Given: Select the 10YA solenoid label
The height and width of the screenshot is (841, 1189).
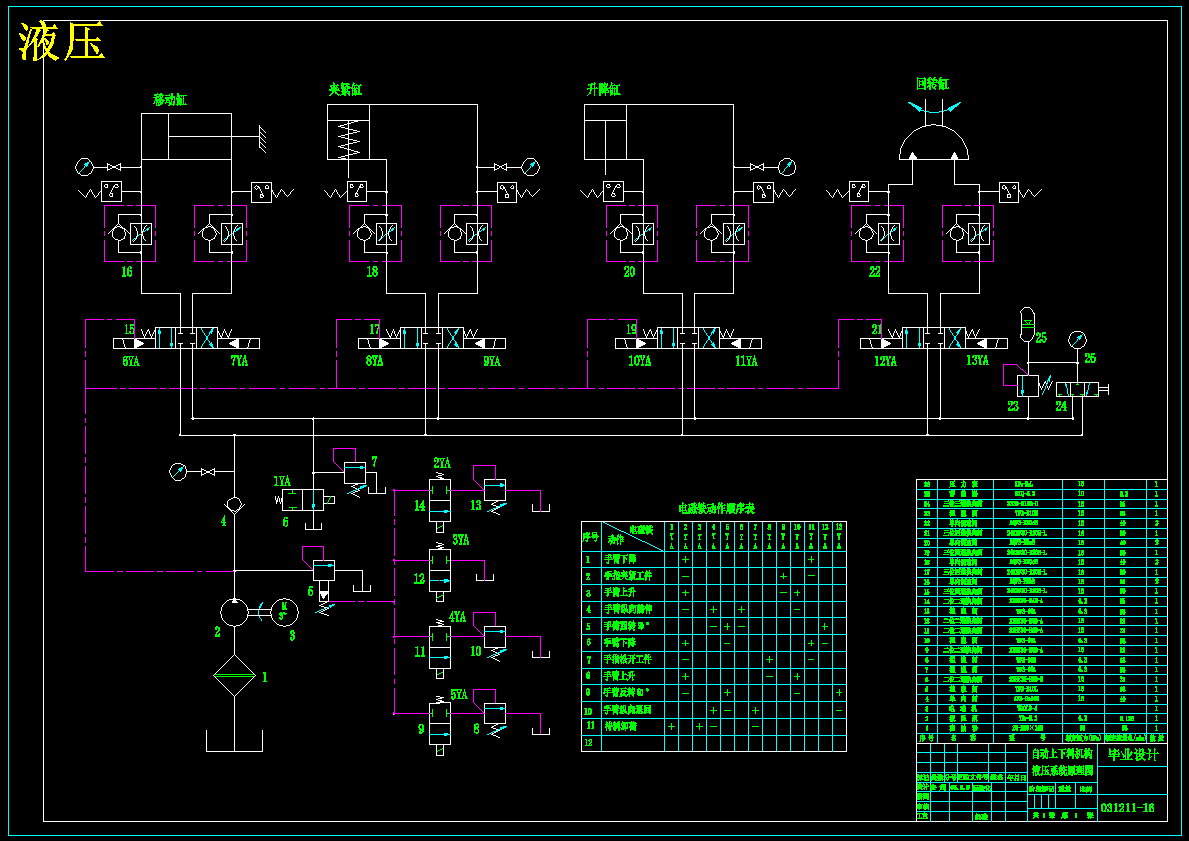Looking at the screenshot, I should [639, 362].
